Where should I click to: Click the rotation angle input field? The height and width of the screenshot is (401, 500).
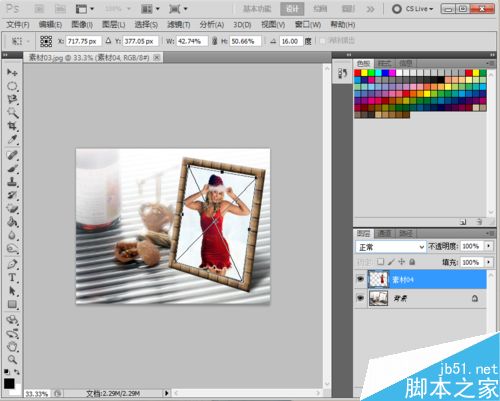[x=290, y=41]
